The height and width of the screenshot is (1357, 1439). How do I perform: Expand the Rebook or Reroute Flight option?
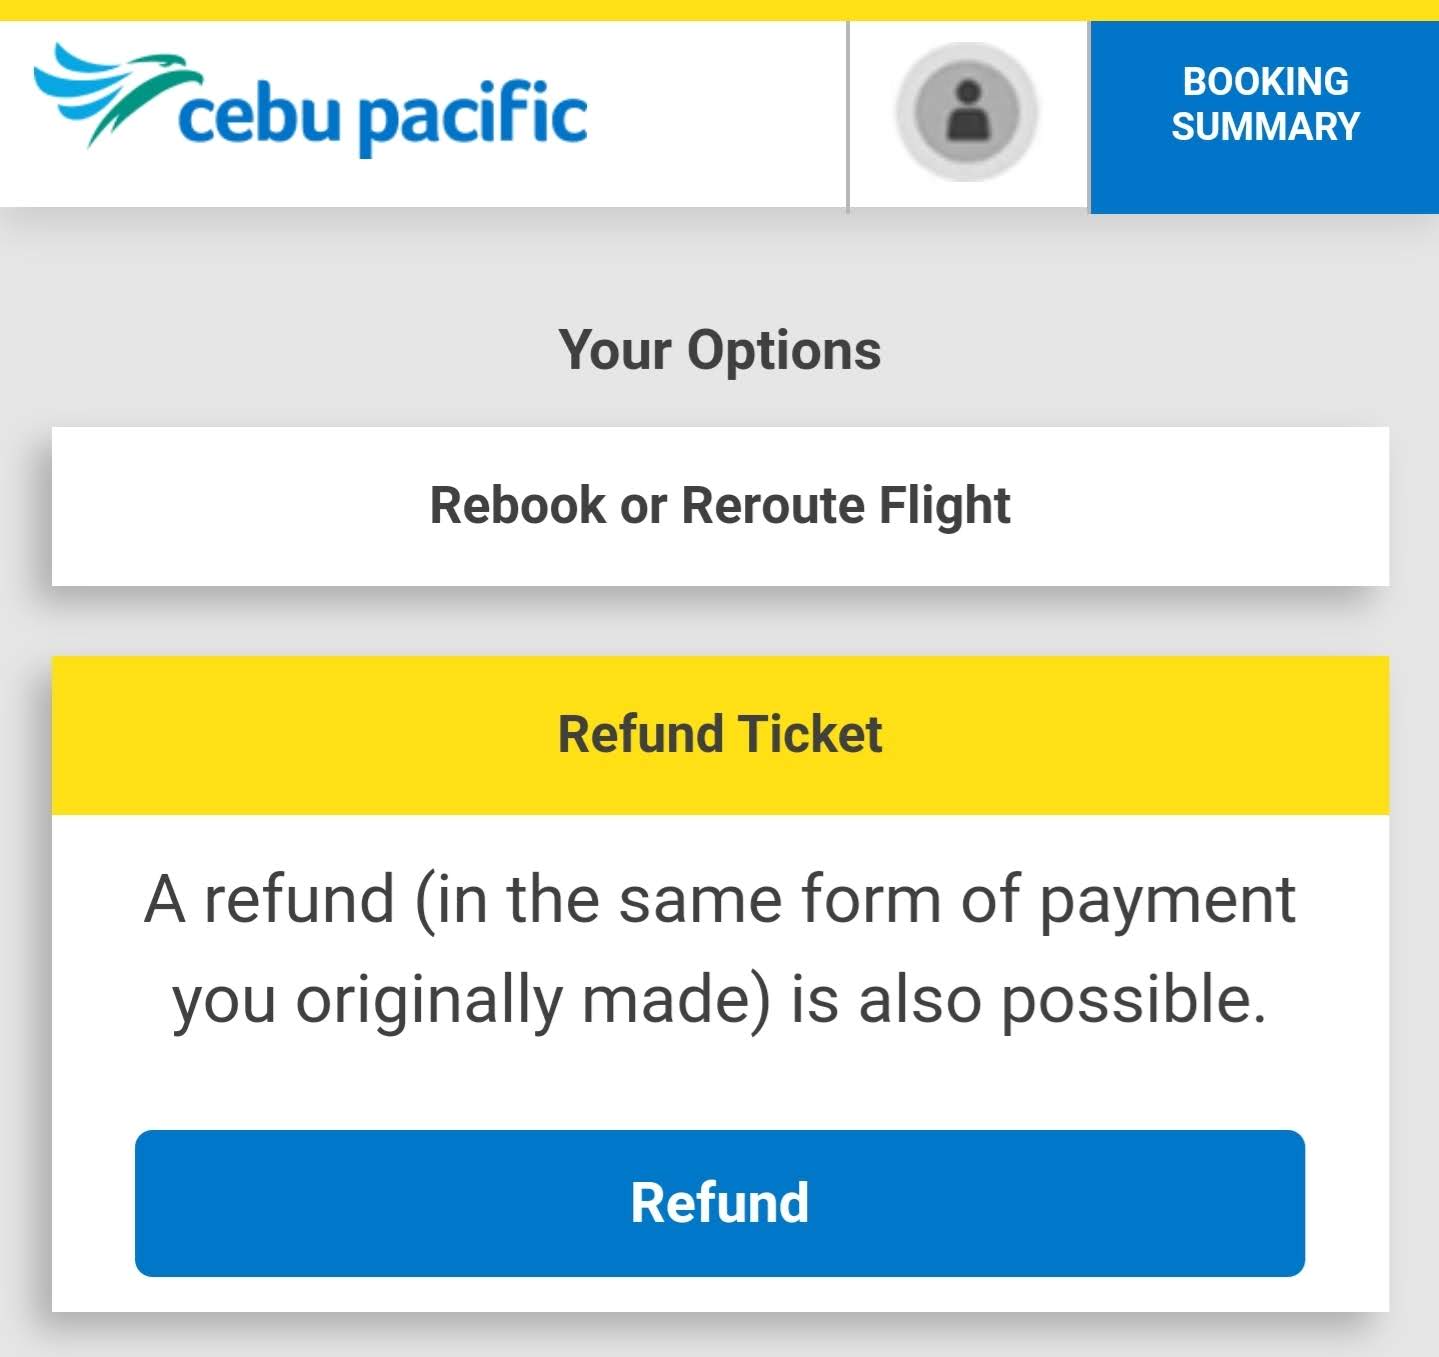[719, 506]
